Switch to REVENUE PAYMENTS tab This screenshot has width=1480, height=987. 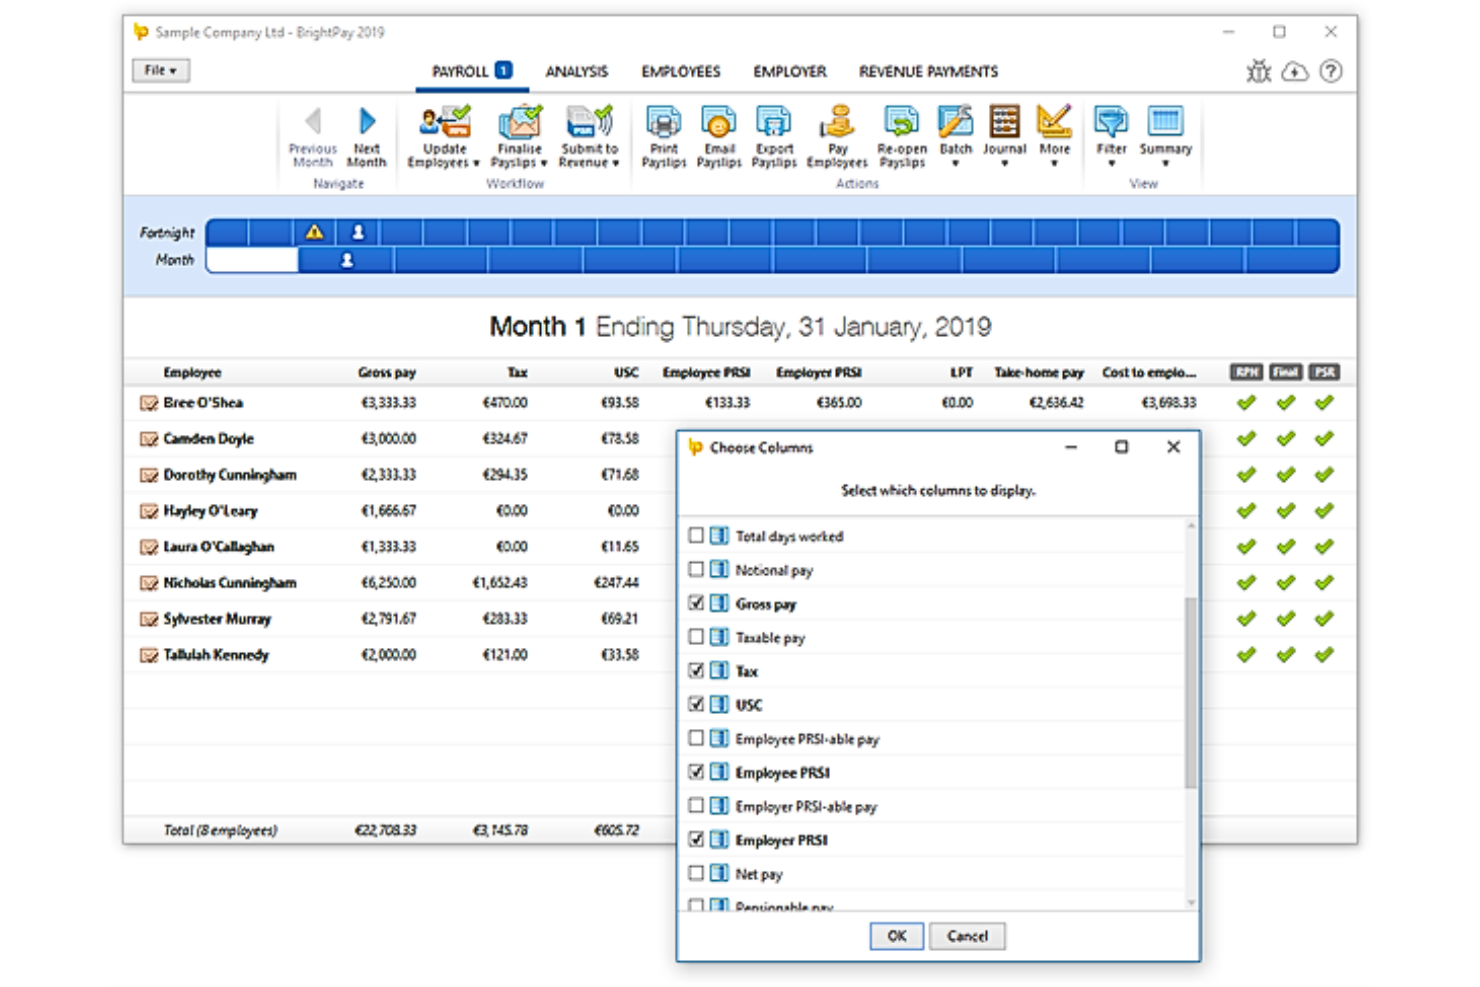pyautogui.click(x=928, y=71)
